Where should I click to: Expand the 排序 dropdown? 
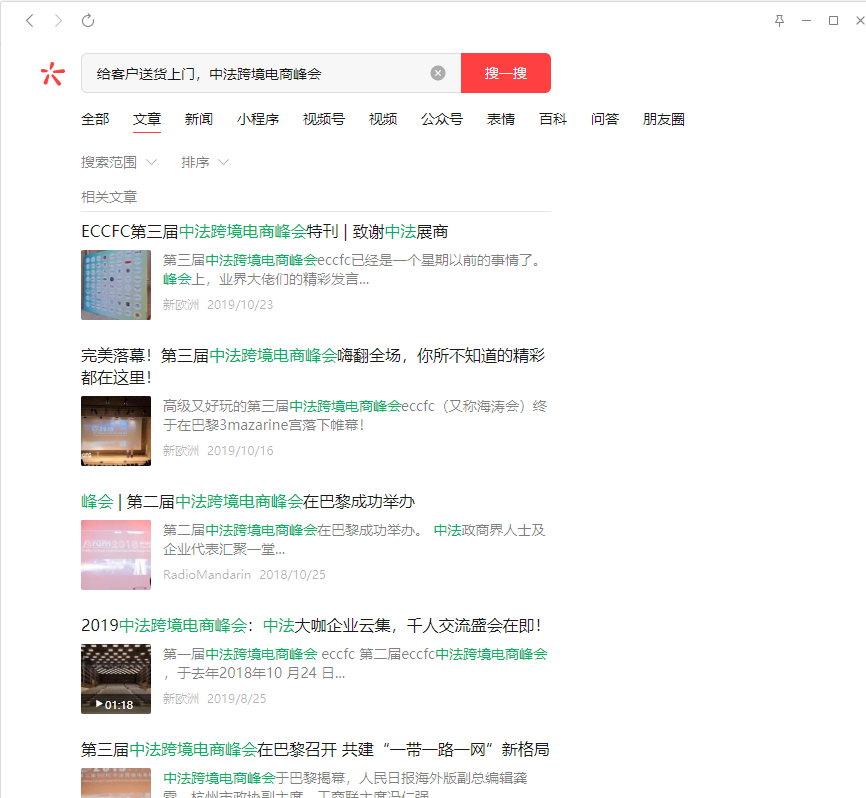(x=205, y=162)
